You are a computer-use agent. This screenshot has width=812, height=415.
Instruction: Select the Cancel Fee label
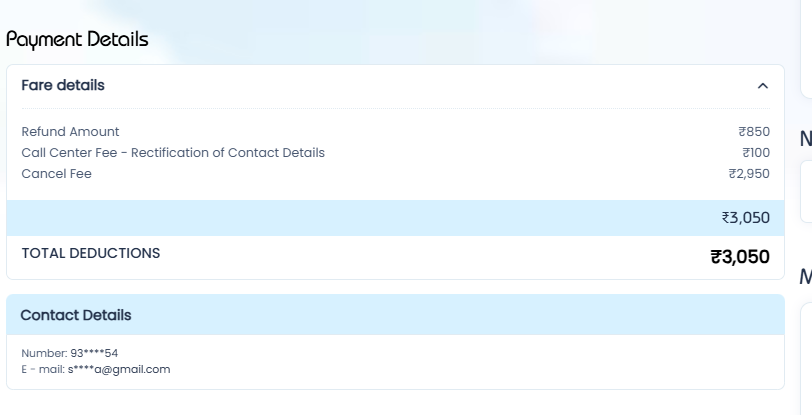click(56, 174)
